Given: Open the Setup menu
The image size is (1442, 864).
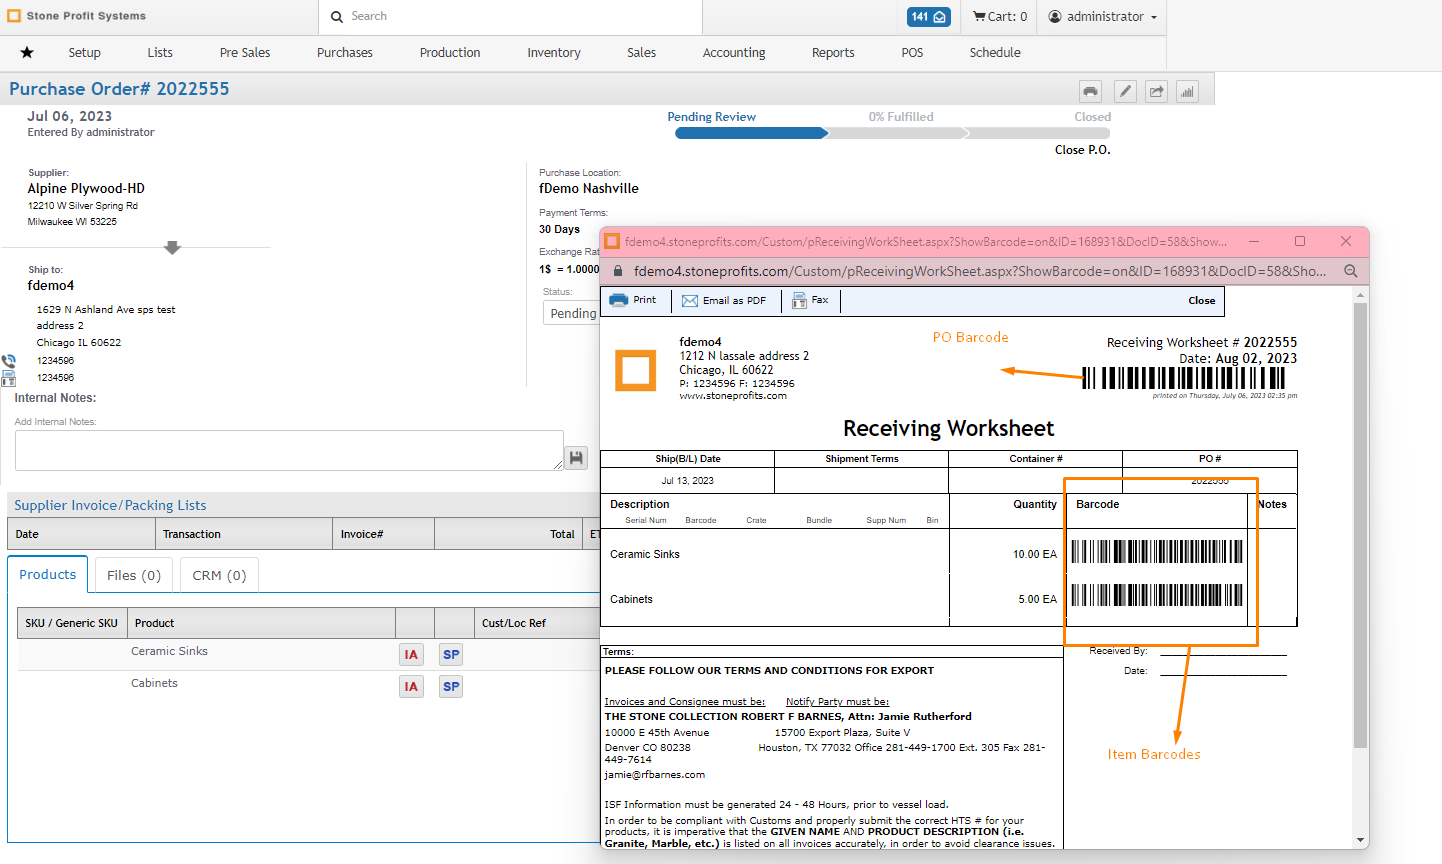Looking at the screenshot, I should pos(85,53).
